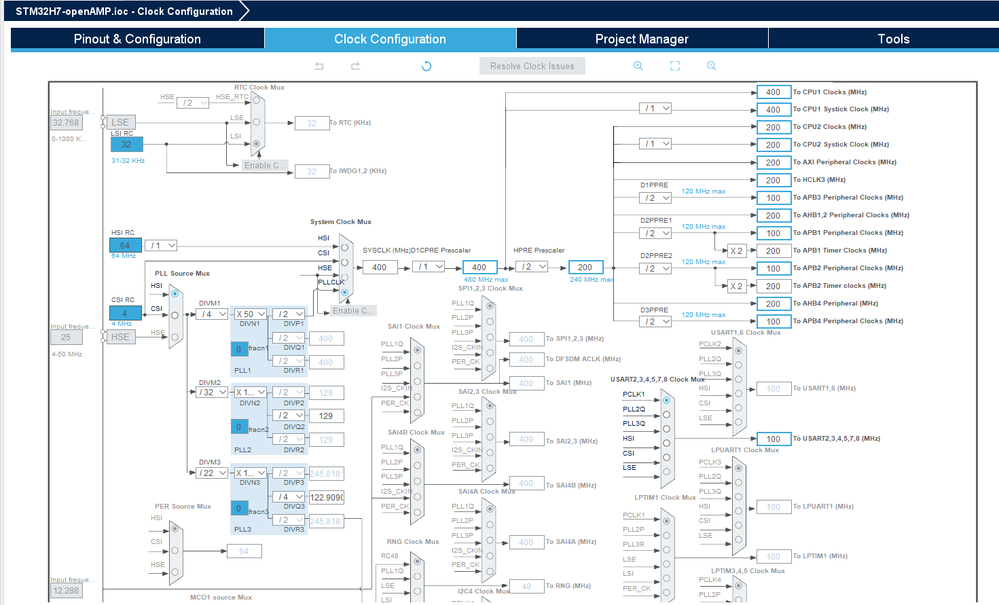The image size is (999, 605).
Task: Click the To HCLK3 200 value field
Action: coord(773,180)
